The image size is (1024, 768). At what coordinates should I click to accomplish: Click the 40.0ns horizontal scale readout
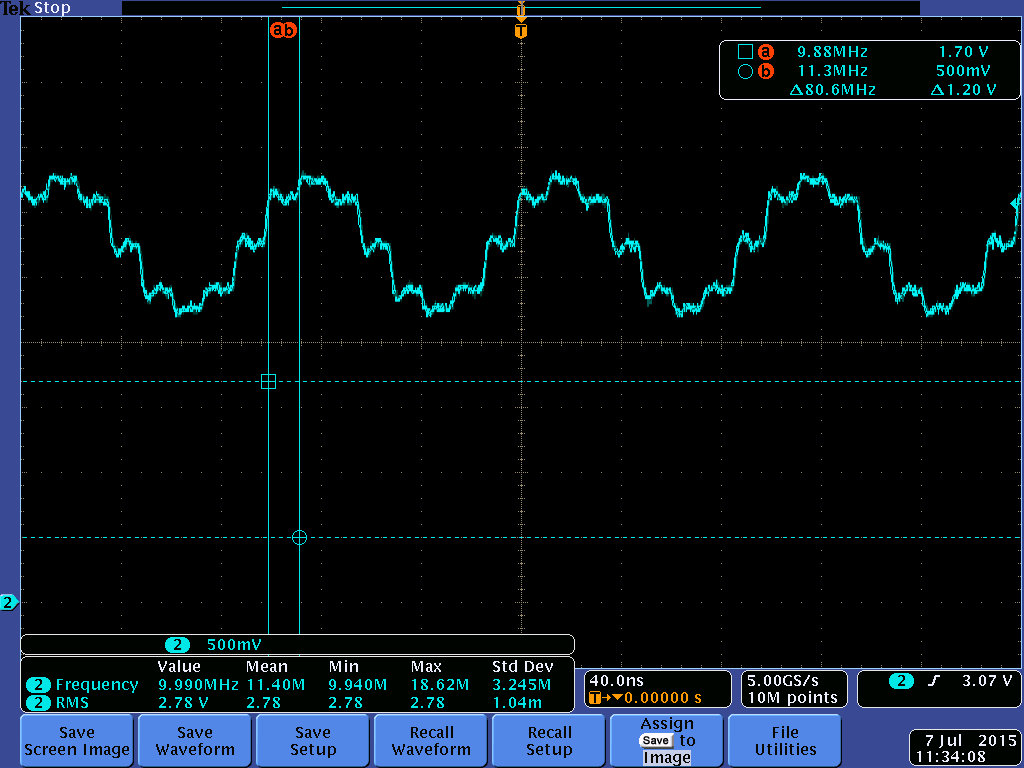click(x=616, y=680)
